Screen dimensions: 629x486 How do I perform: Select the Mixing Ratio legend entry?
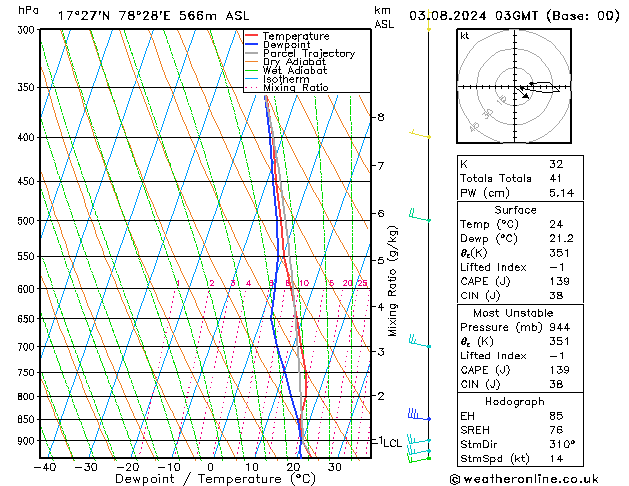[295, 88]
